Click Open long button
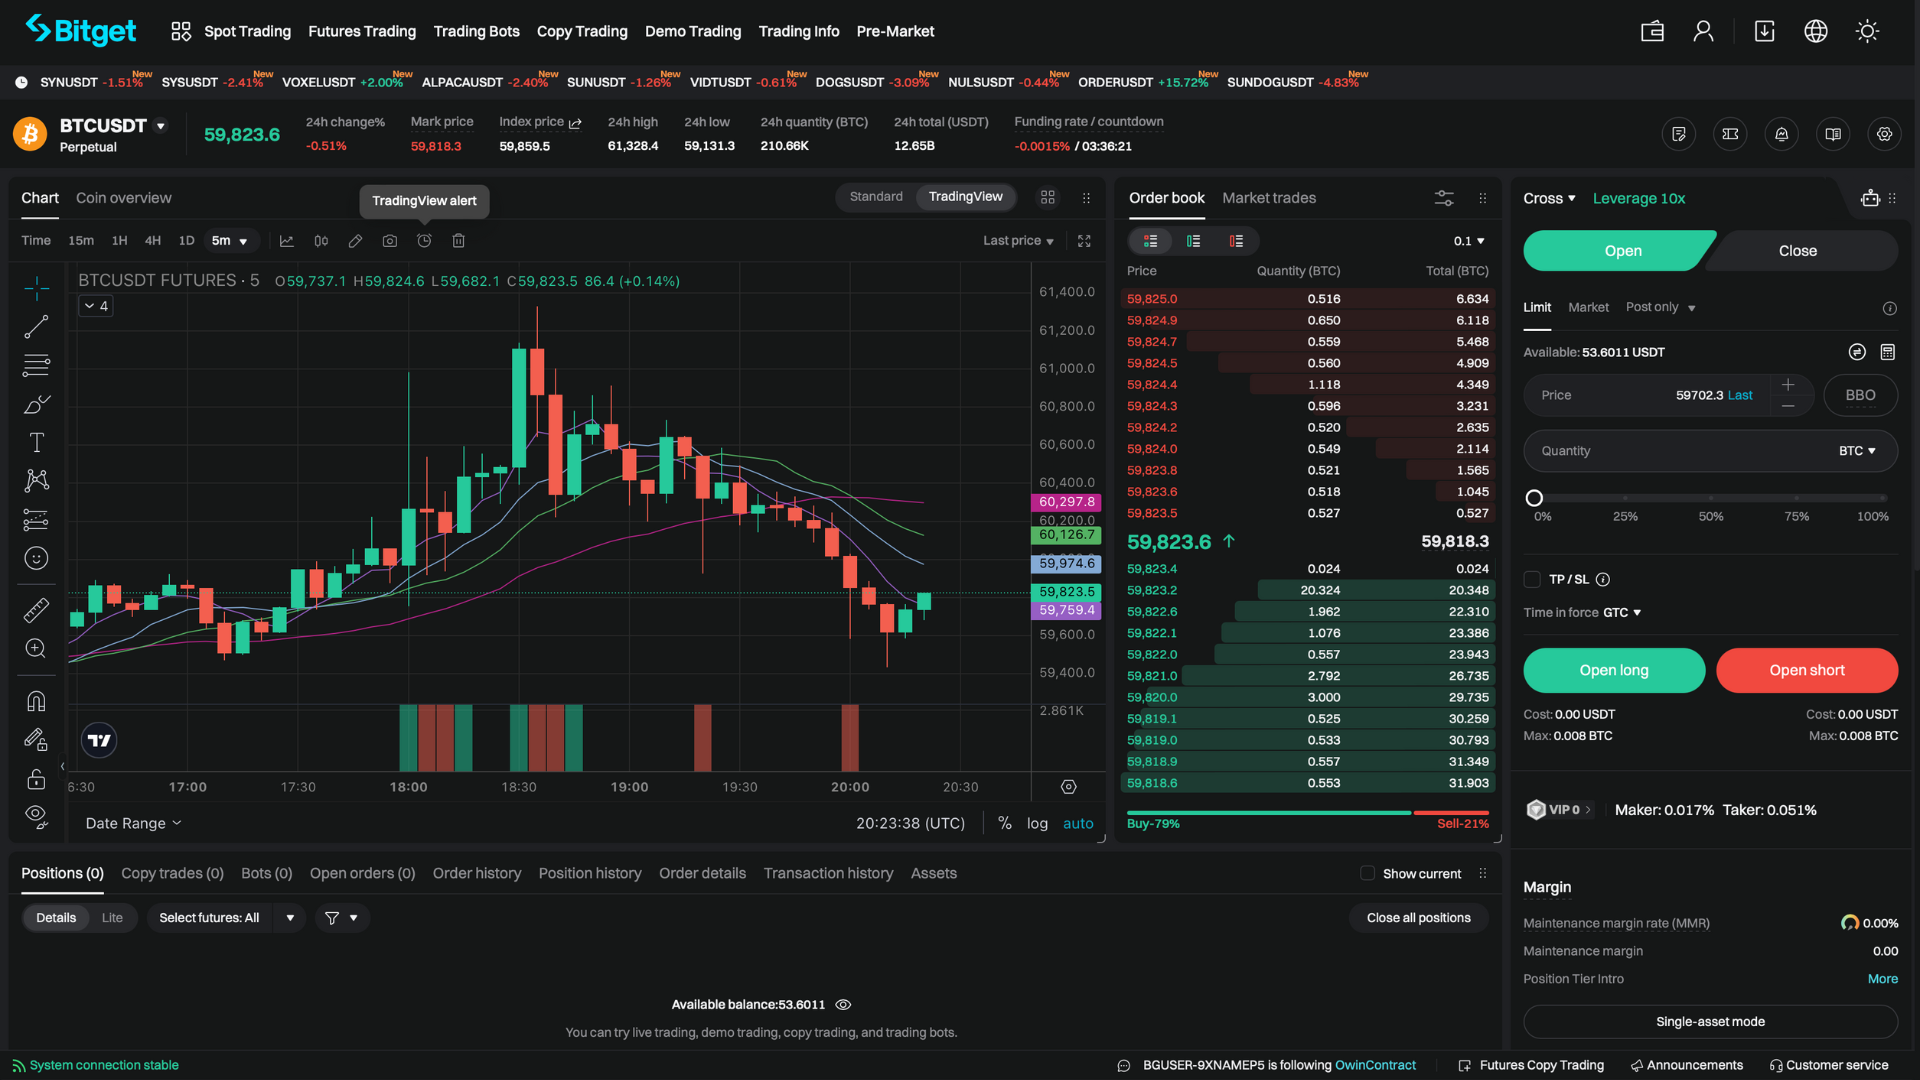The height and width of the screenshot is (1080, 1920). (1614, 669)
